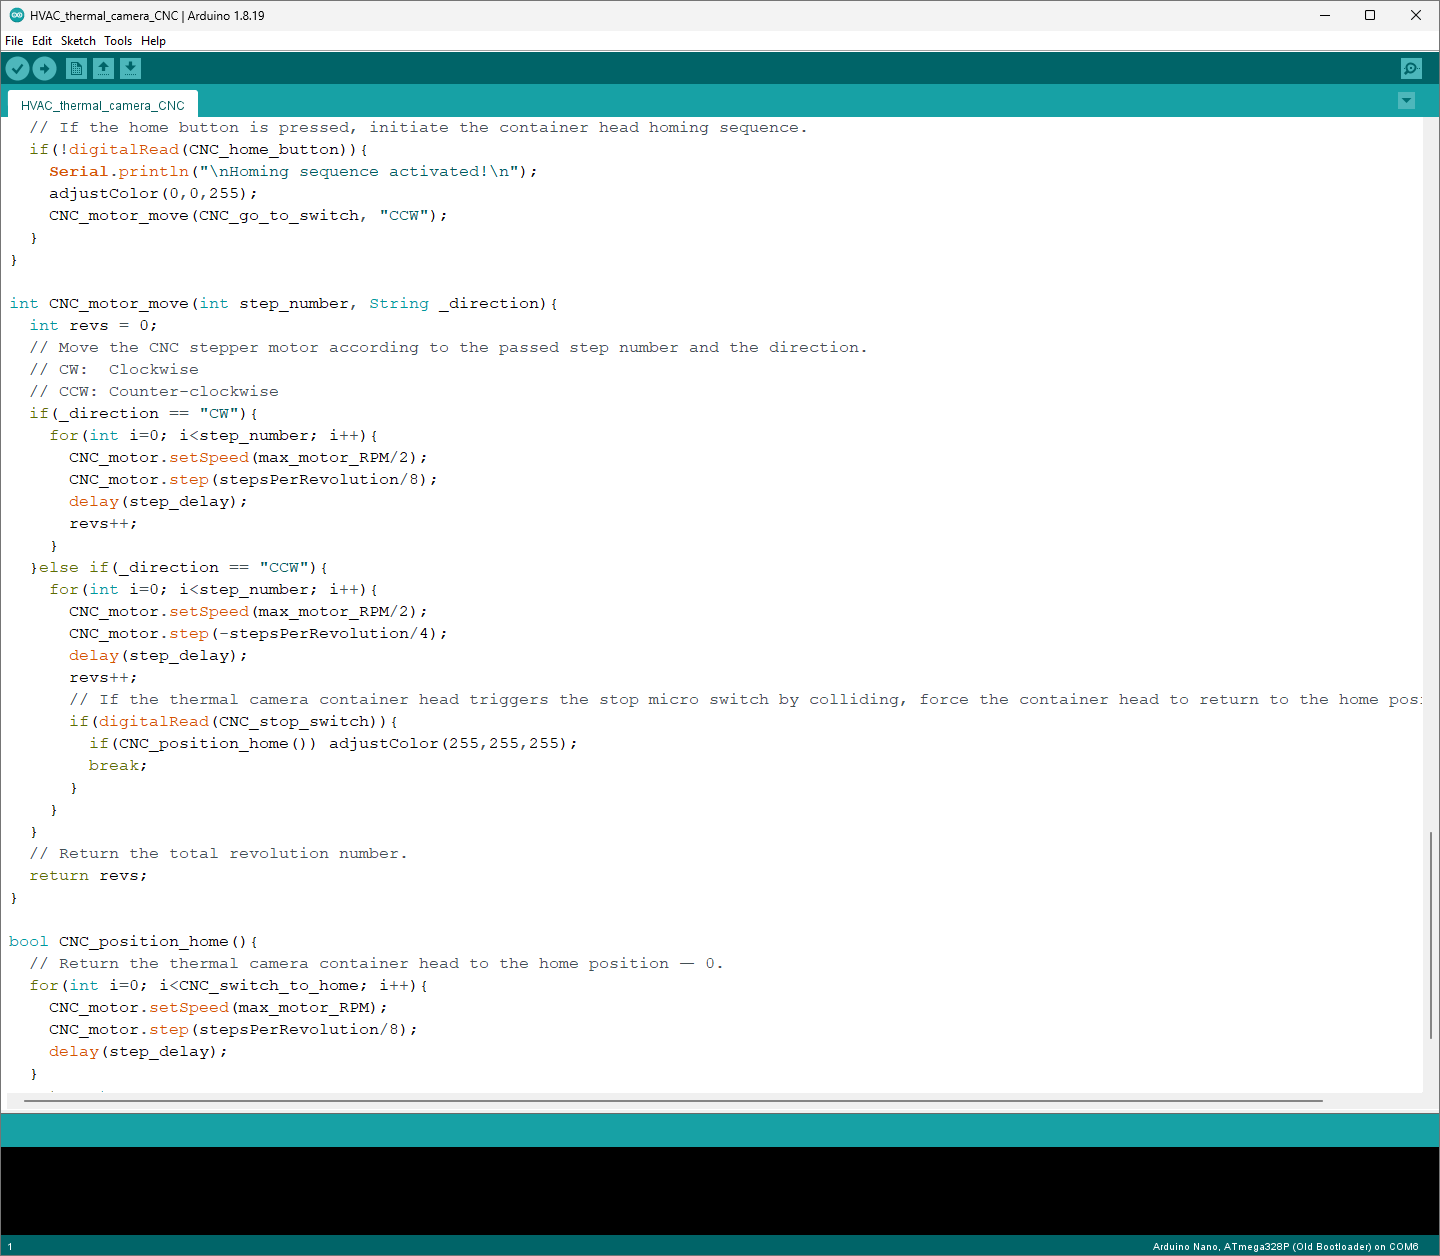Click the Verify sketch checkmark icon
1440x1256 pixels.
pyautogui.click(x=18, y=68)
